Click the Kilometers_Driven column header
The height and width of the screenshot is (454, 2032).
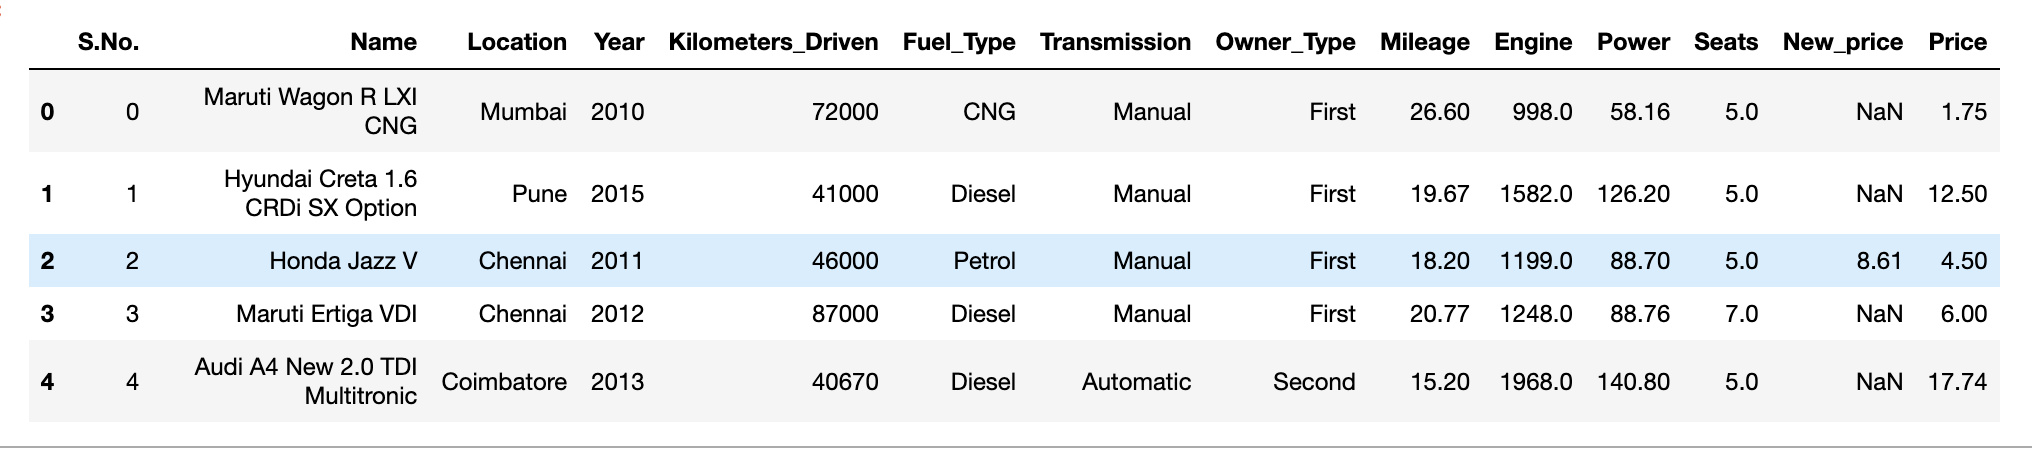773,42
